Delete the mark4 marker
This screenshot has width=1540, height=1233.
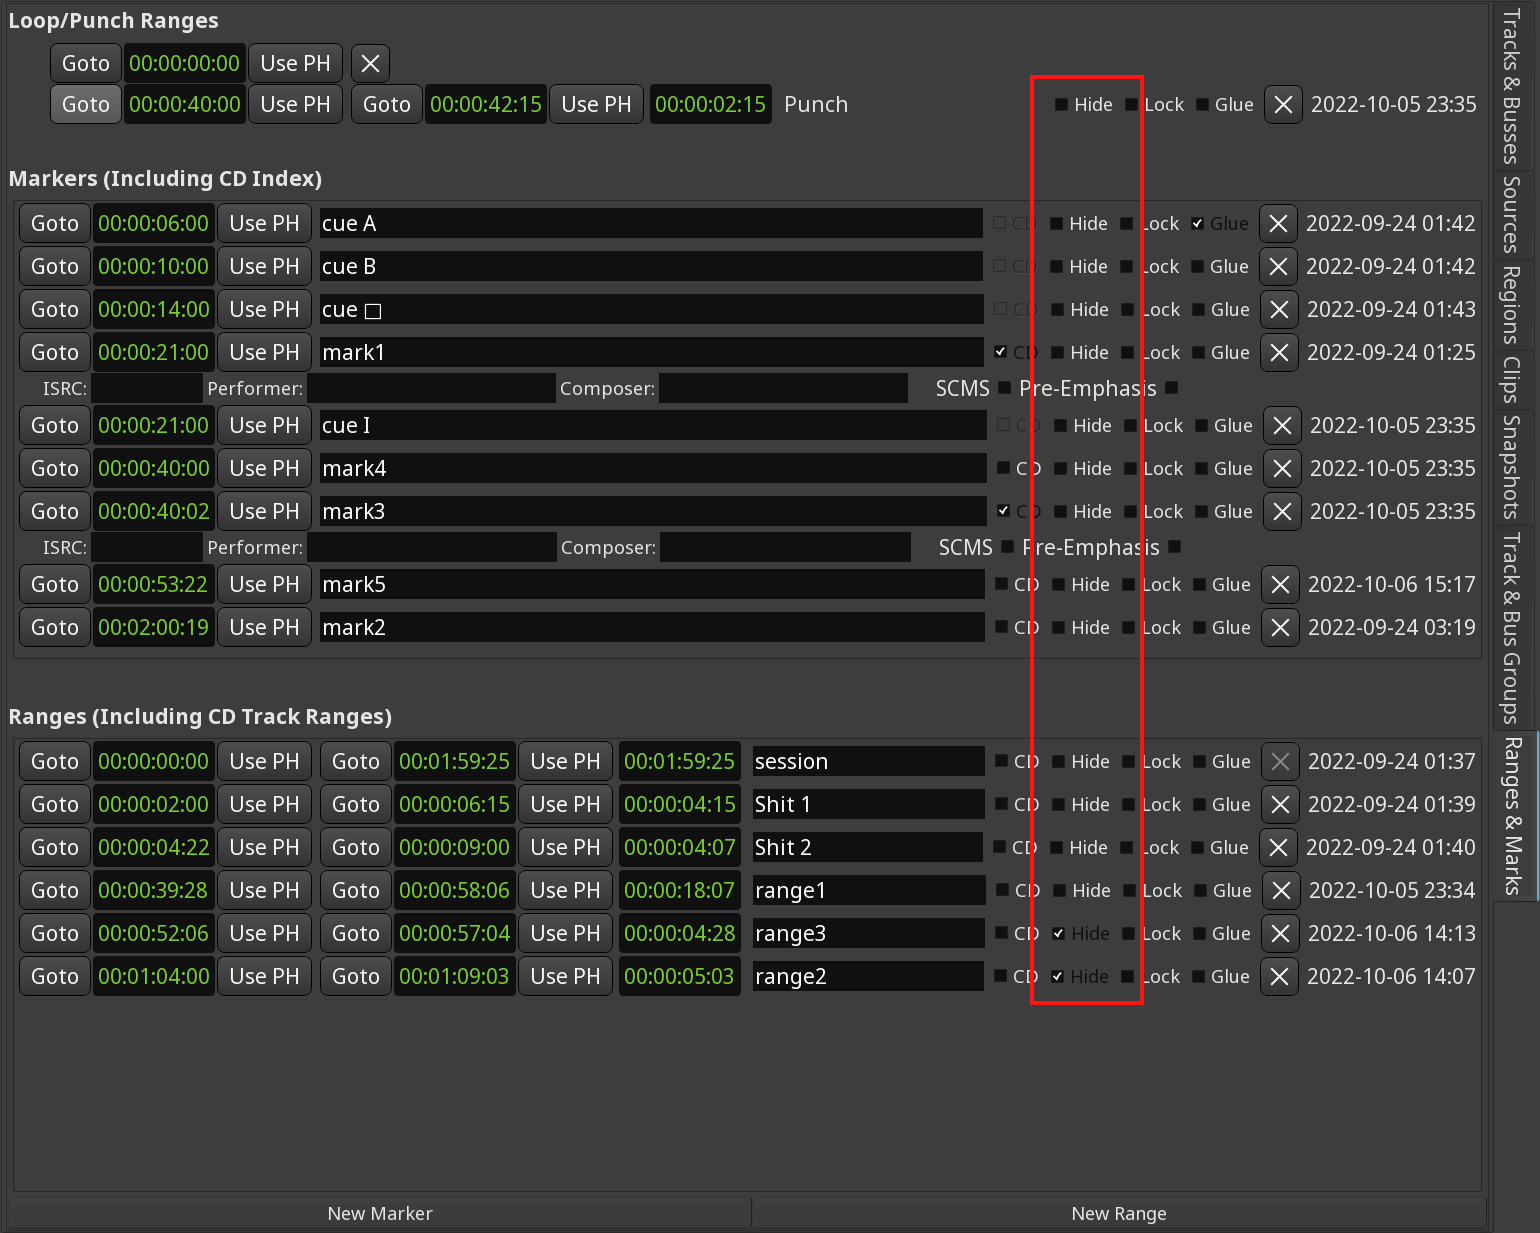1282,468
